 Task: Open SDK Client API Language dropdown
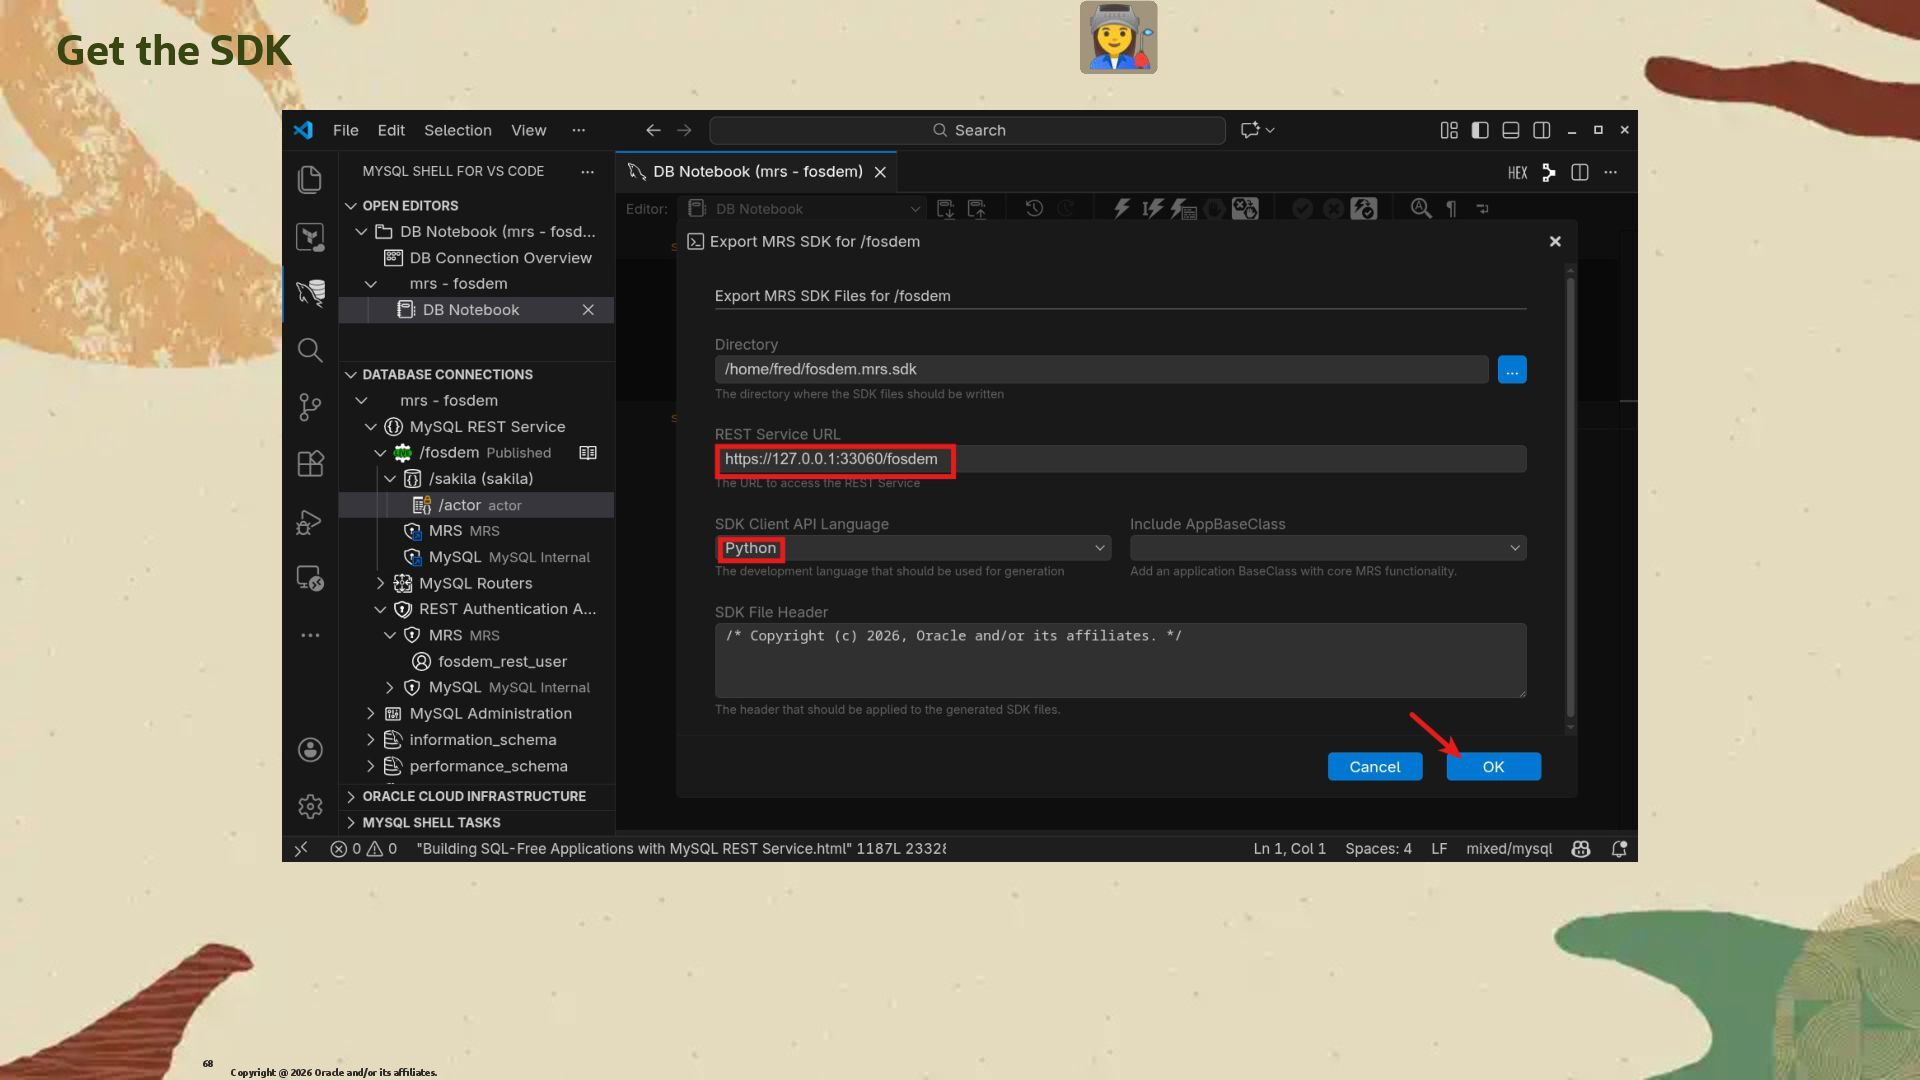click(913, 548)
